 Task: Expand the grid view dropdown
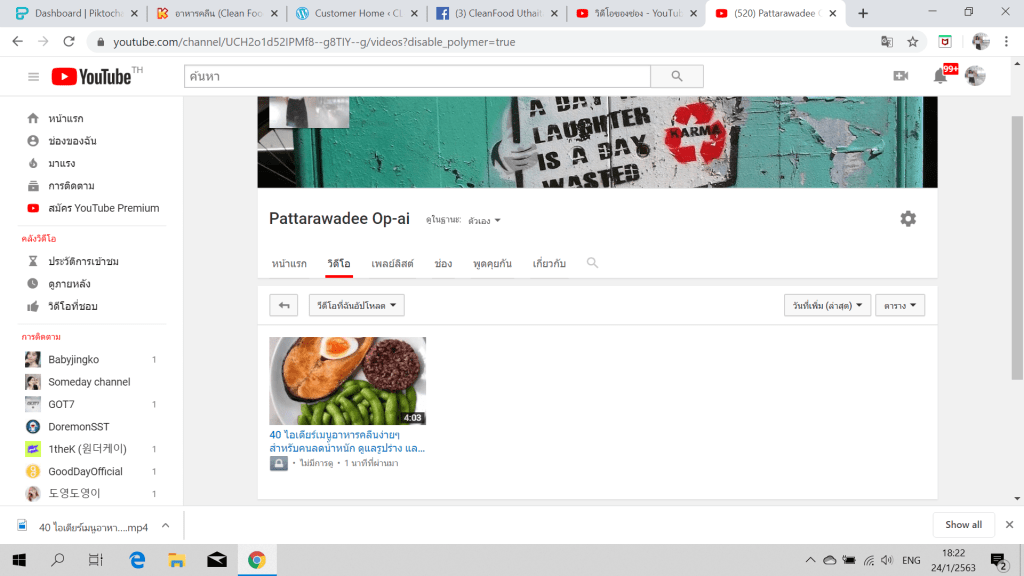click(x=899, y=305)
